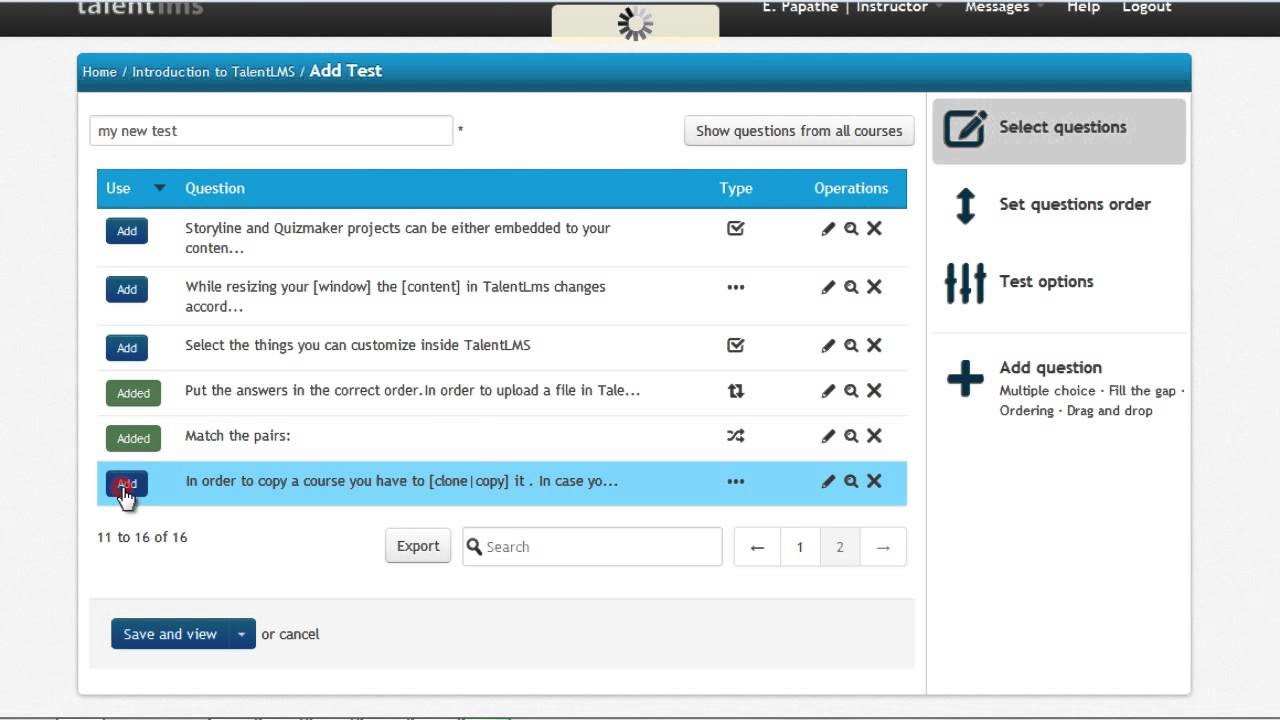Delete the Storyline and Quizmaker question
1280x720 pixels.
pyautogui.click(x=874, y=229)
